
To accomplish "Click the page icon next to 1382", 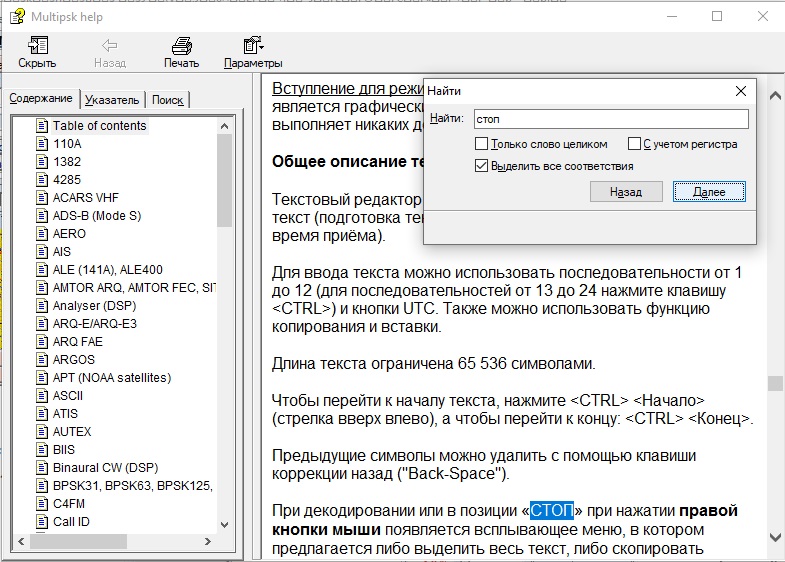I will point(43,162).
